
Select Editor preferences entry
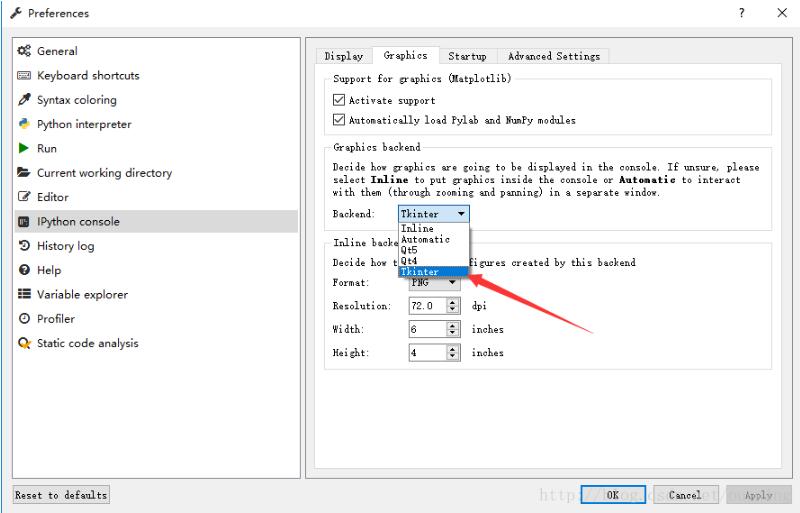coord(155,197)
